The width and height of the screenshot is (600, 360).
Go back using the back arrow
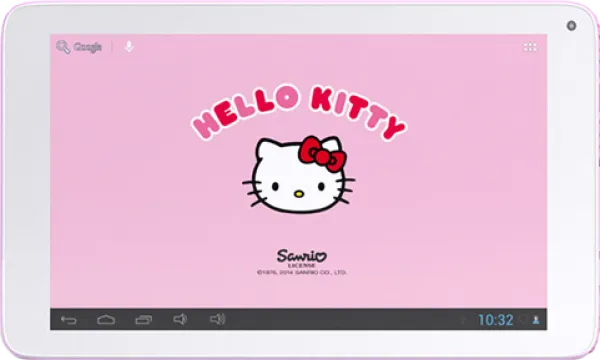point(69,319)
